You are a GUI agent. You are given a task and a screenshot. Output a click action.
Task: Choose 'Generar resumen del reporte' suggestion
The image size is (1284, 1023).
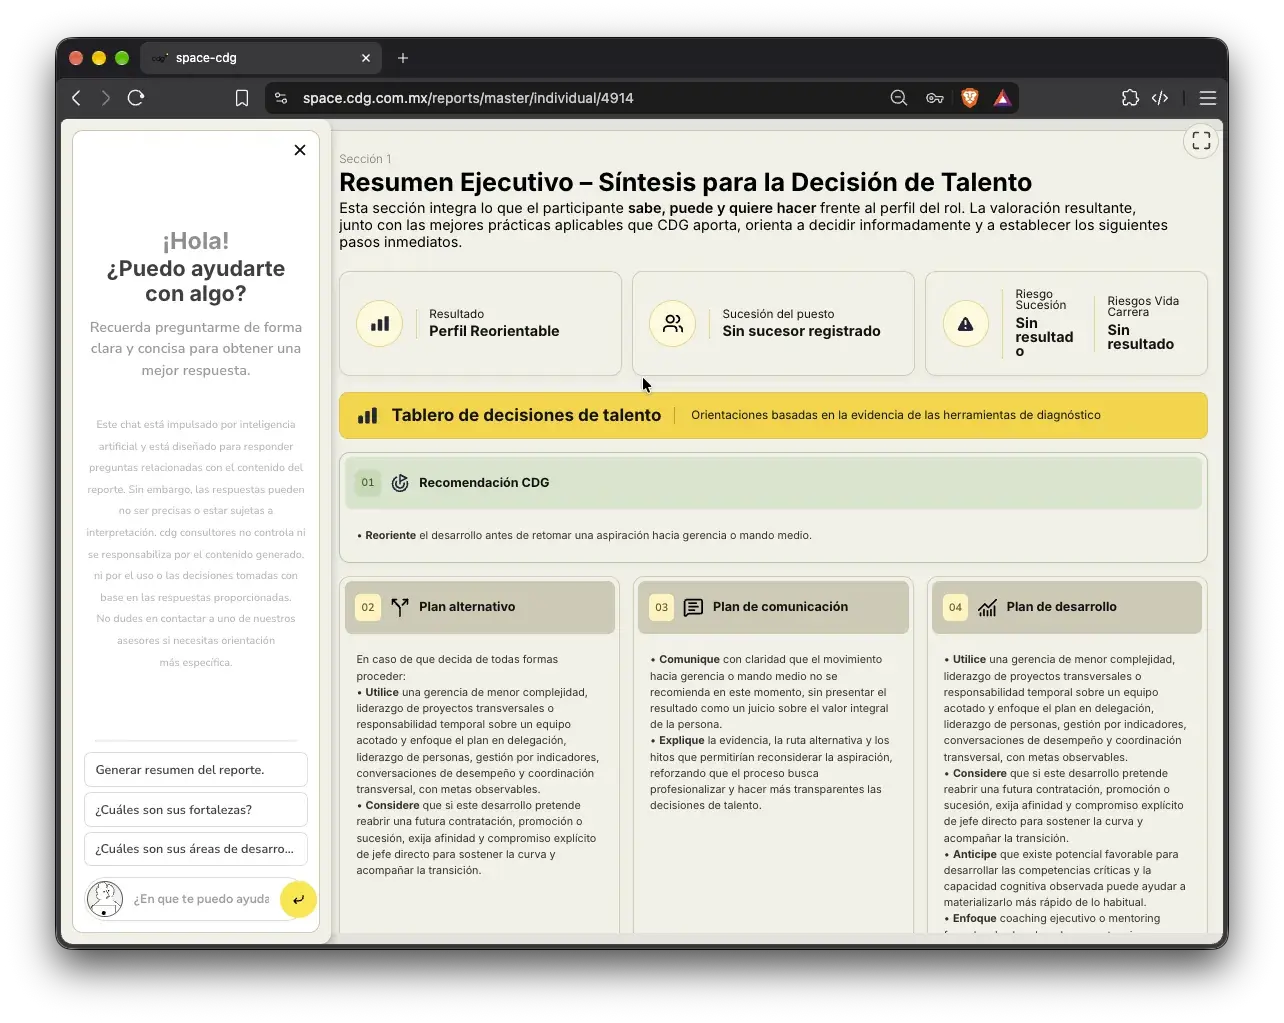(196, 770)
